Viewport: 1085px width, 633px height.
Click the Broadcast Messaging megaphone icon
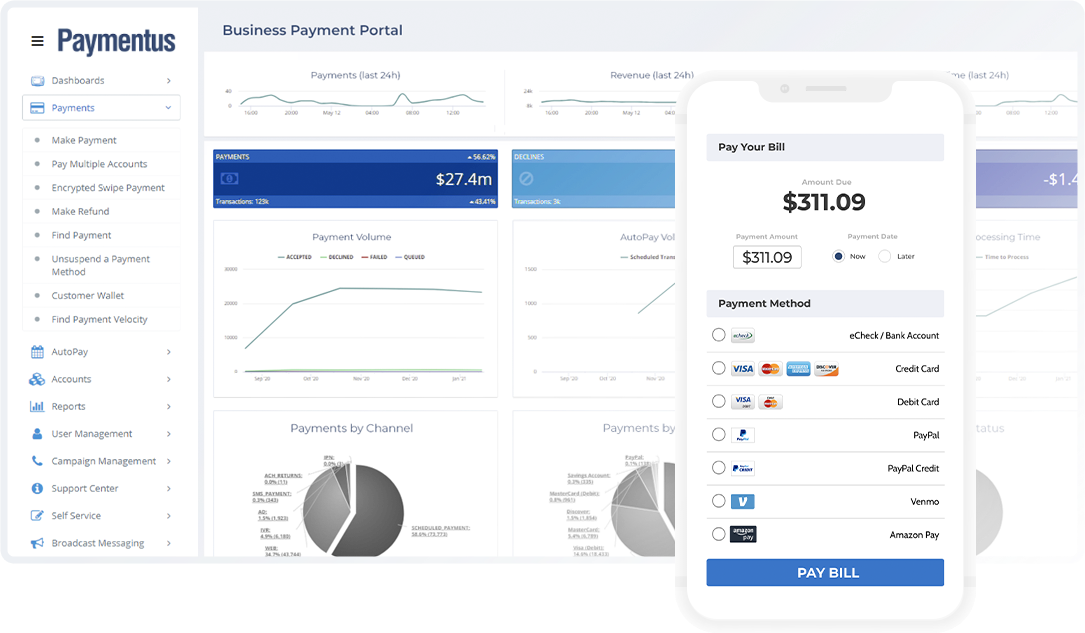click(37, 543)
